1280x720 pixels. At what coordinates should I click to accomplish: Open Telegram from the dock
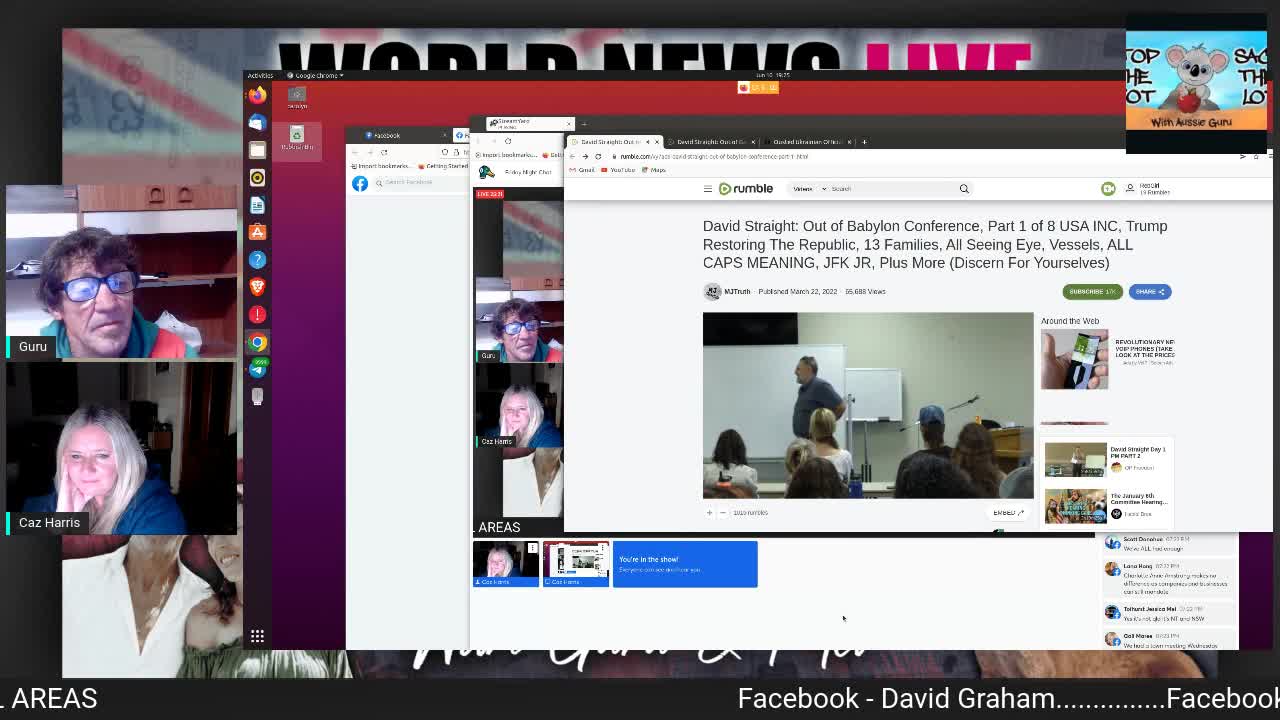(x=257, y=369)
